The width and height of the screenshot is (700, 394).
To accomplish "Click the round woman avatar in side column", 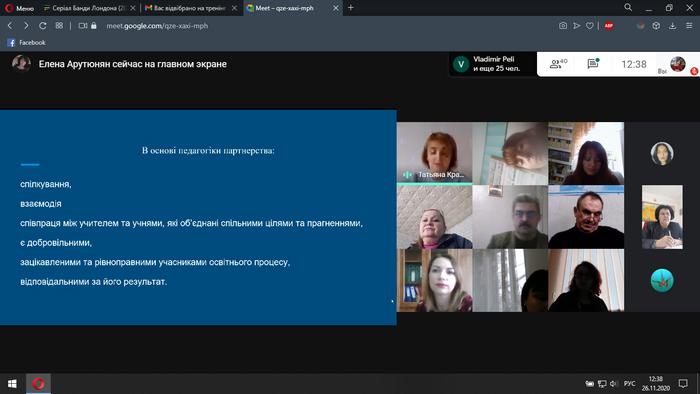I will pyautogui.click(x=662, y=153).
